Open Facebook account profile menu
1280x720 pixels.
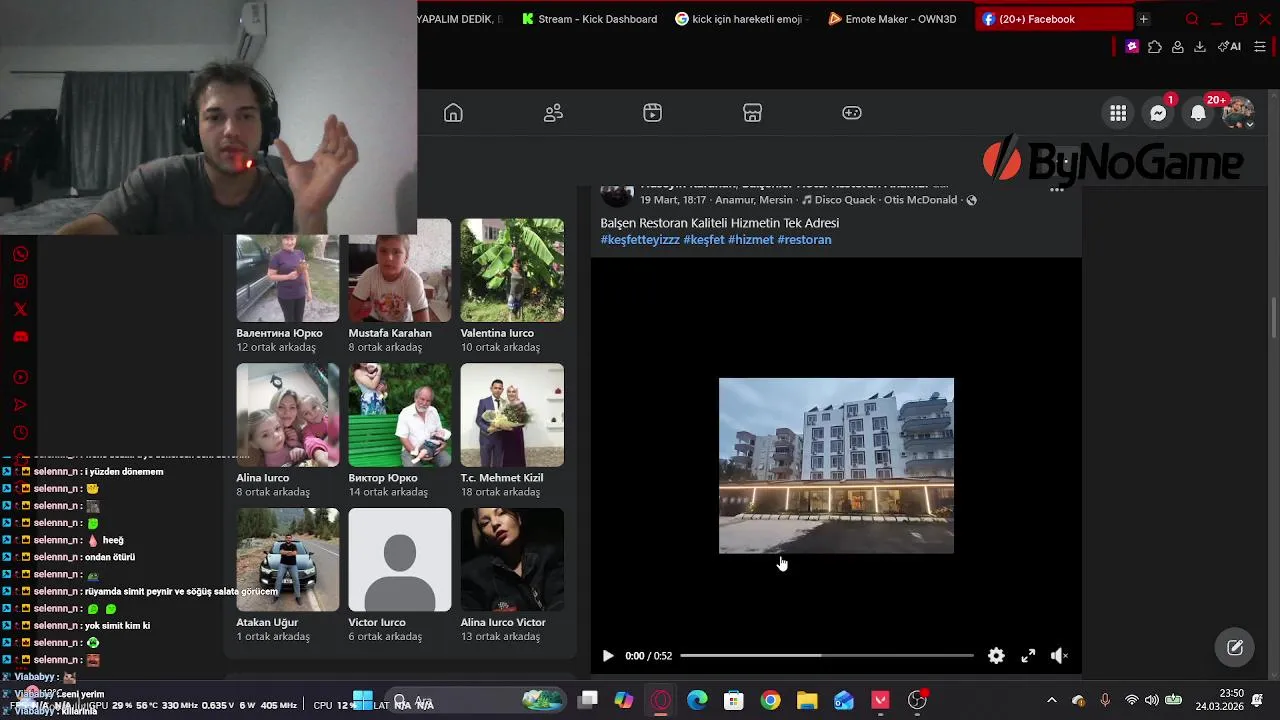click(x=1238, y=113)
